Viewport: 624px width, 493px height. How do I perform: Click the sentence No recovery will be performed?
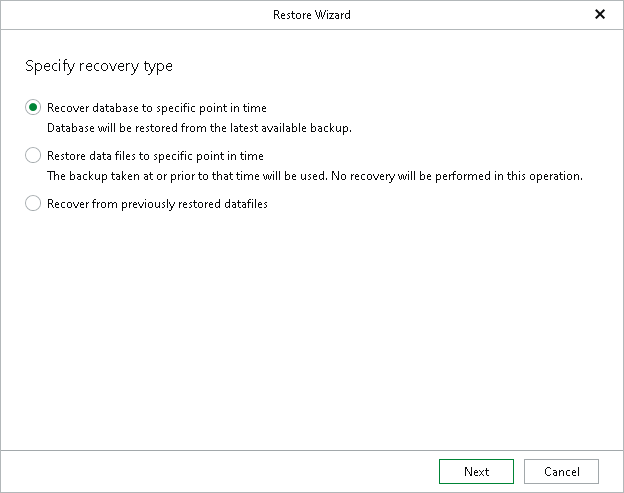(x=457, y=176)
